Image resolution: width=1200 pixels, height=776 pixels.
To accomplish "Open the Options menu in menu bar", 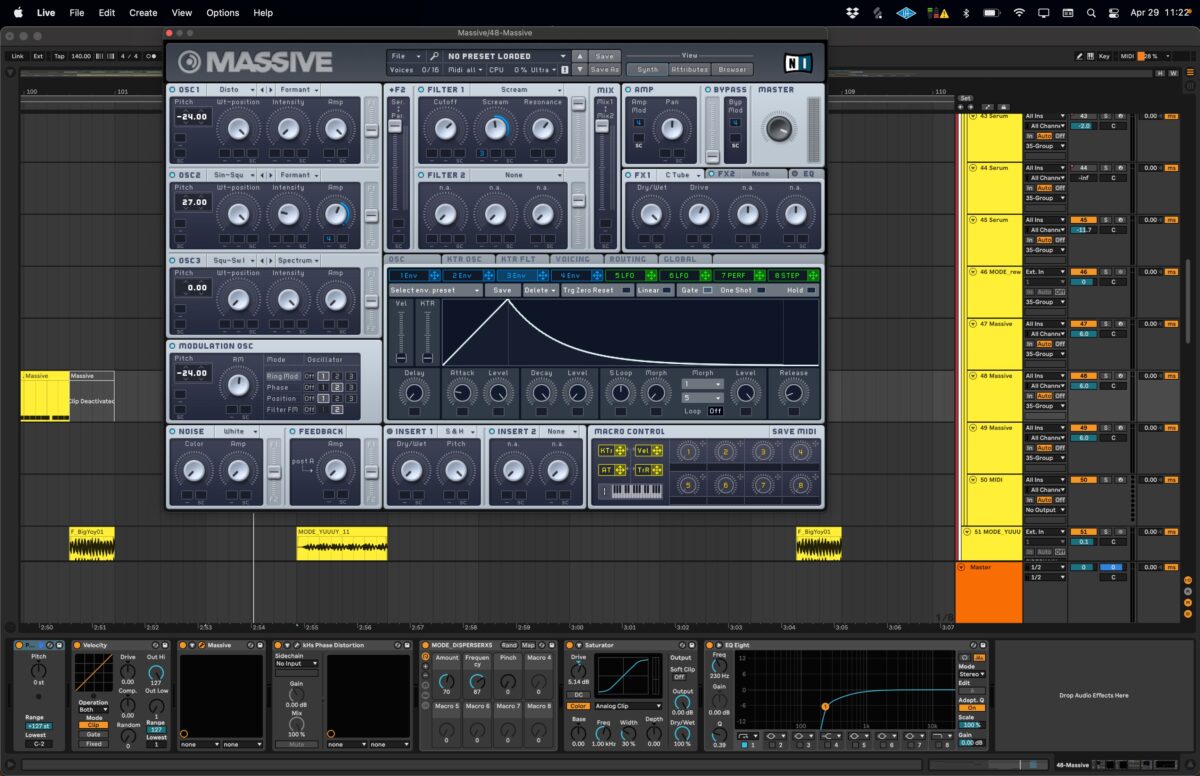I will point(222,13).
